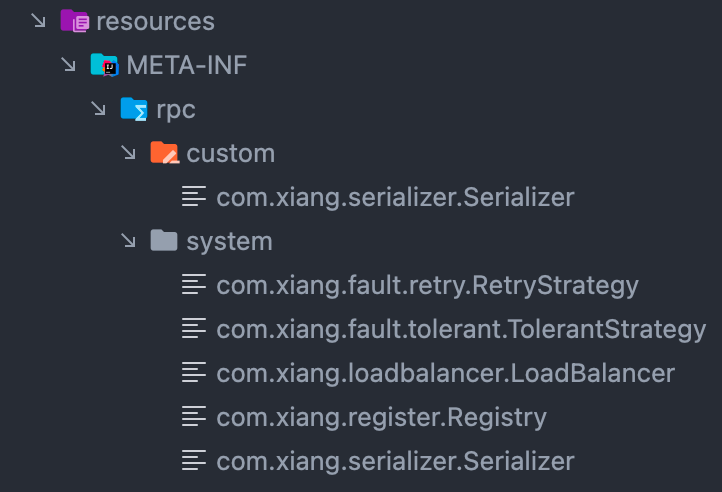This screenshot has height=492, width=722.
Task: Click the gray system folder icon
Action: [x=164, y=241]
